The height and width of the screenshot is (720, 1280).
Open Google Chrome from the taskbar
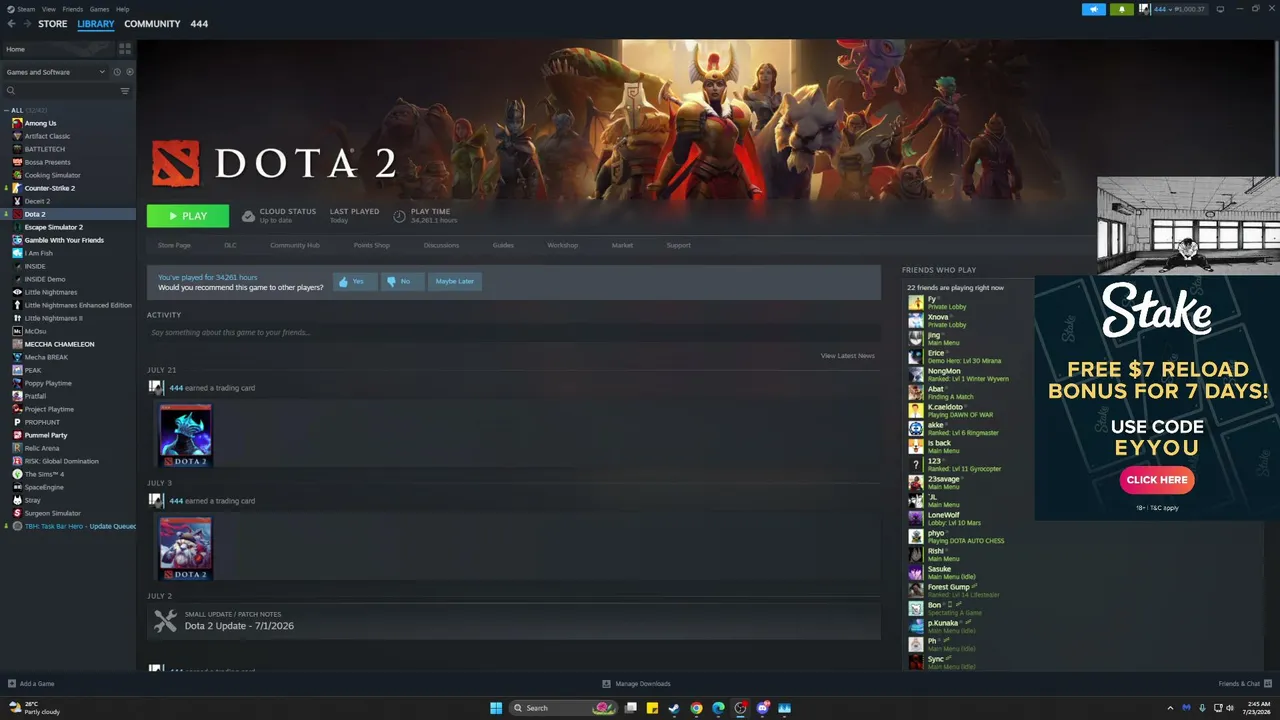pos(696,708)
